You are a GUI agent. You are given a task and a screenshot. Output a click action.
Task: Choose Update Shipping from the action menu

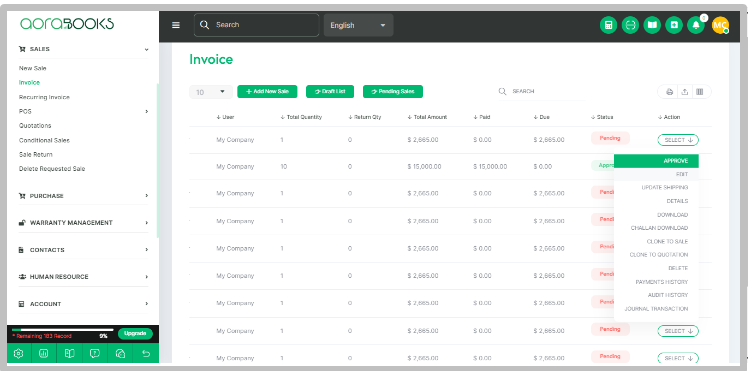(x=656, y=188)
